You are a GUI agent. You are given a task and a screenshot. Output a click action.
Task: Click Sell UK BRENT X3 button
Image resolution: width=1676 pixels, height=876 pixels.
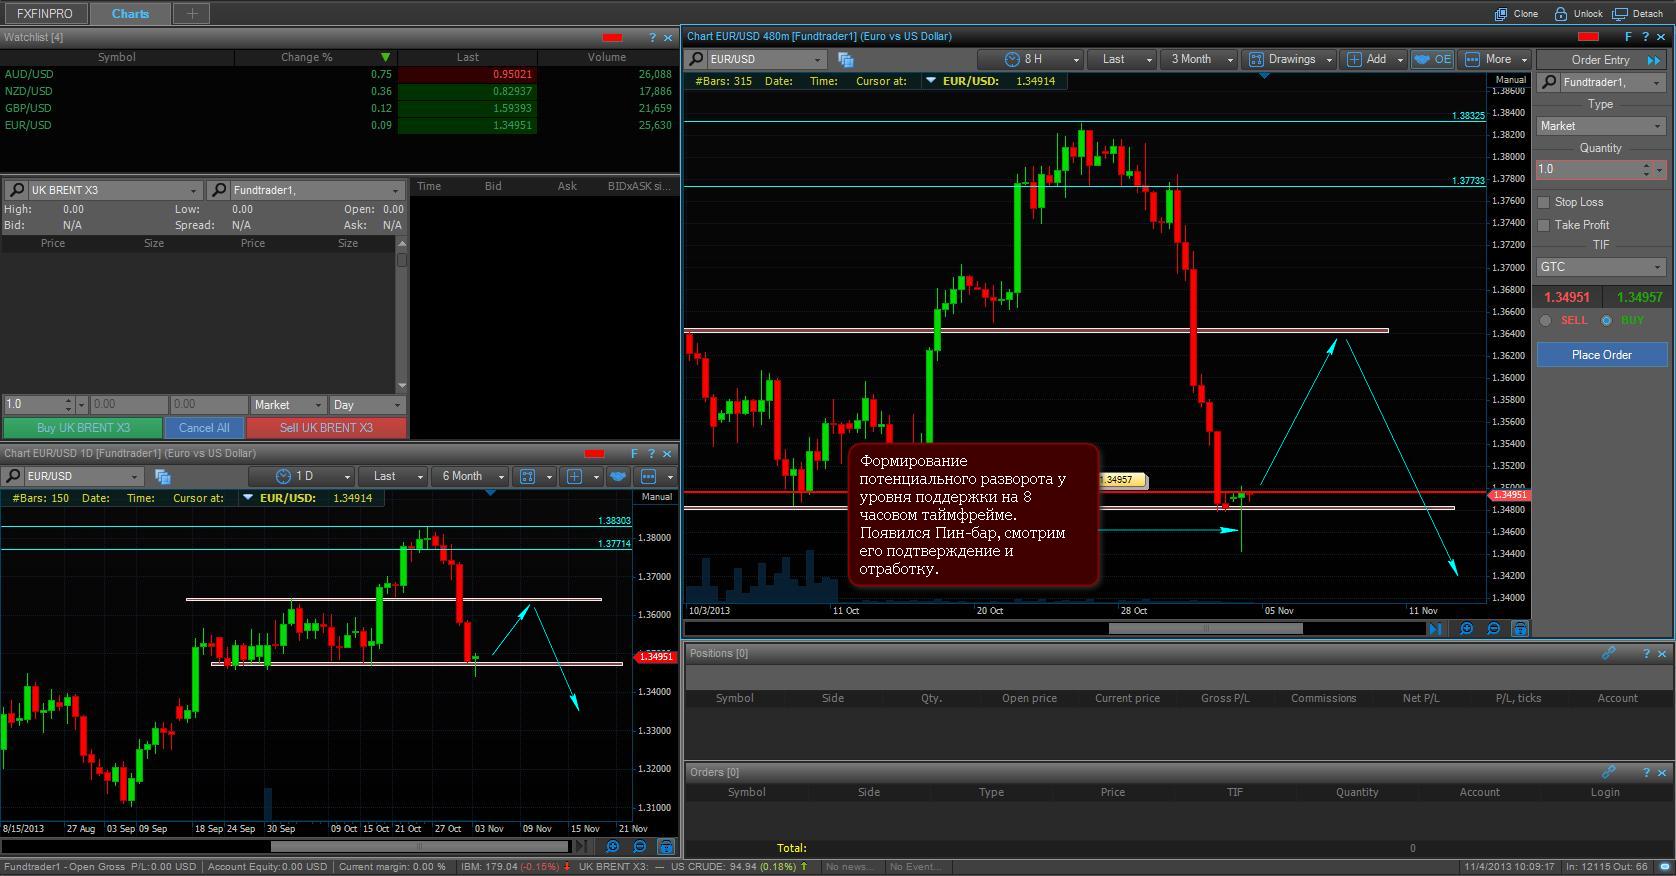pyautogui.click(x=326, y=428)
